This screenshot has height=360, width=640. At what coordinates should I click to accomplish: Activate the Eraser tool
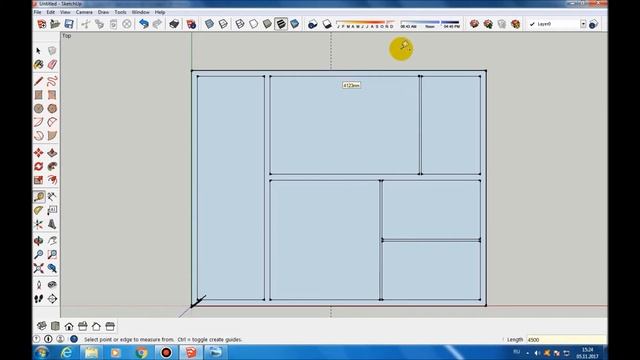pyautogui.click(x=52, y=64)
